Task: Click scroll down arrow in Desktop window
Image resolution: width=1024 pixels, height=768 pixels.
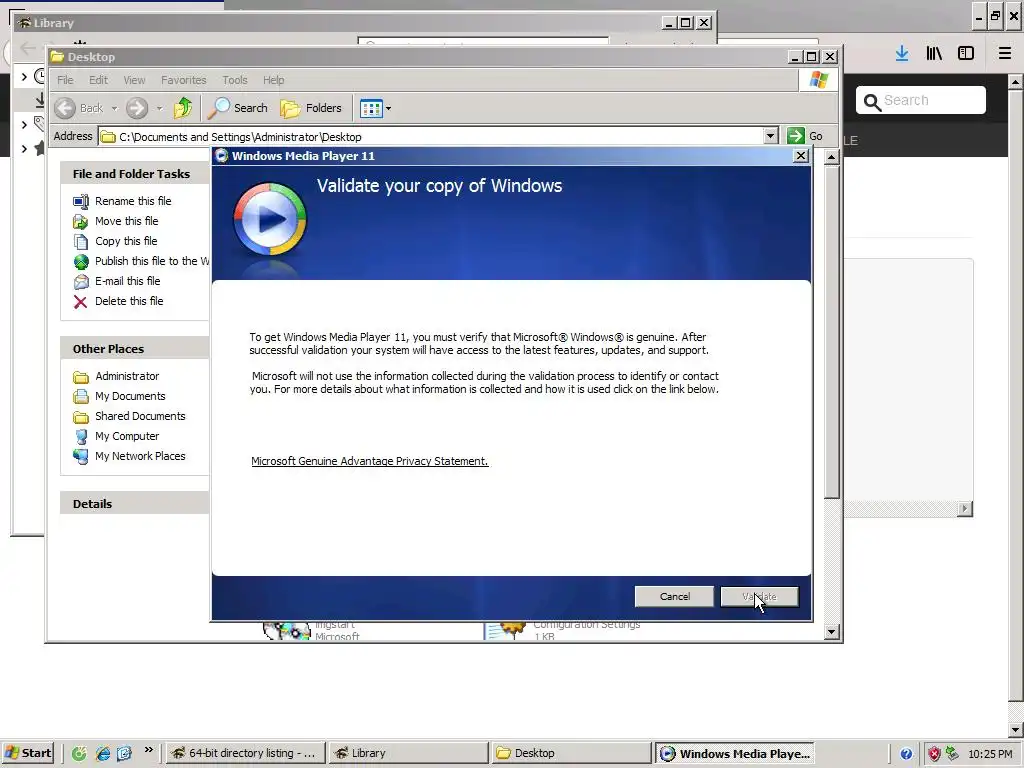Action: pos(831,632)
